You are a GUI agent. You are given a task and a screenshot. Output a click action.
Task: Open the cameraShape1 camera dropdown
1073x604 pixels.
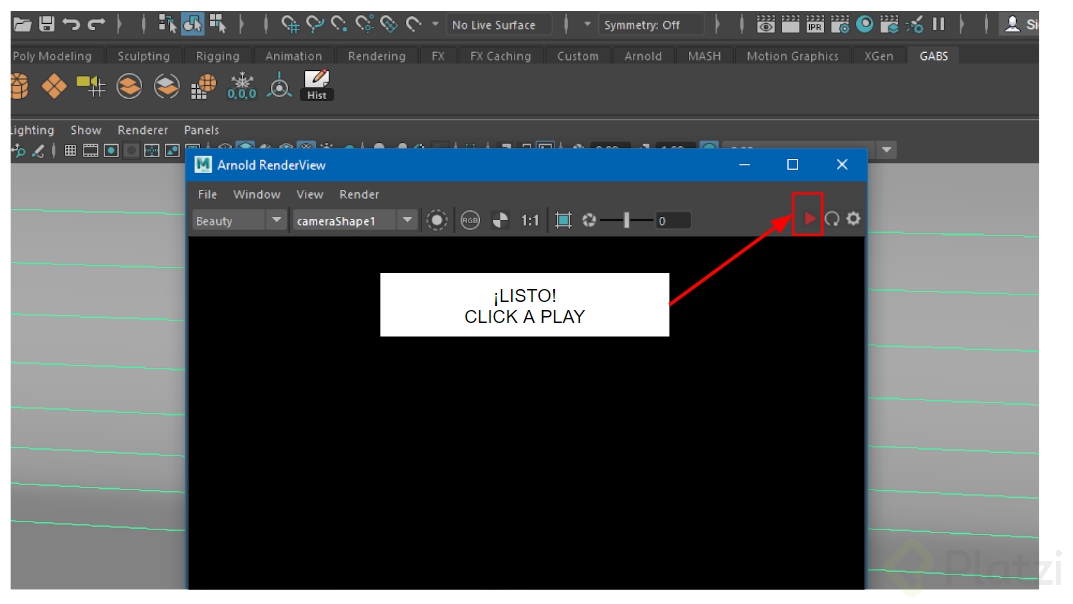(x=354, y=220)
